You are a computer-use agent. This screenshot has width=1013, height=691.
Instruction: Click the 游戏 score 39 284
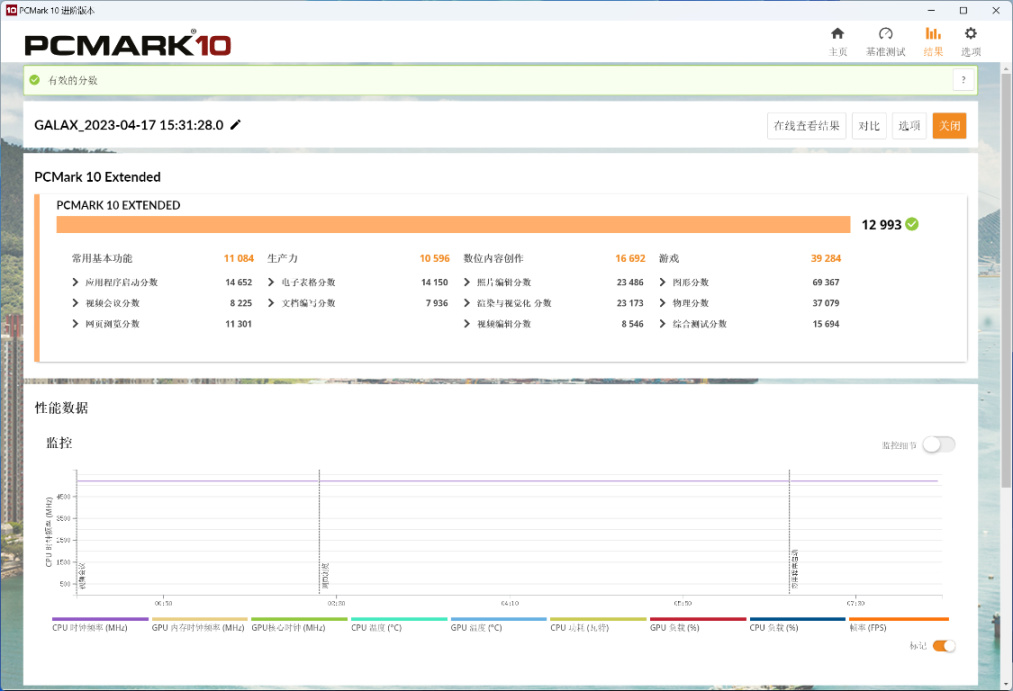(826, 258)
